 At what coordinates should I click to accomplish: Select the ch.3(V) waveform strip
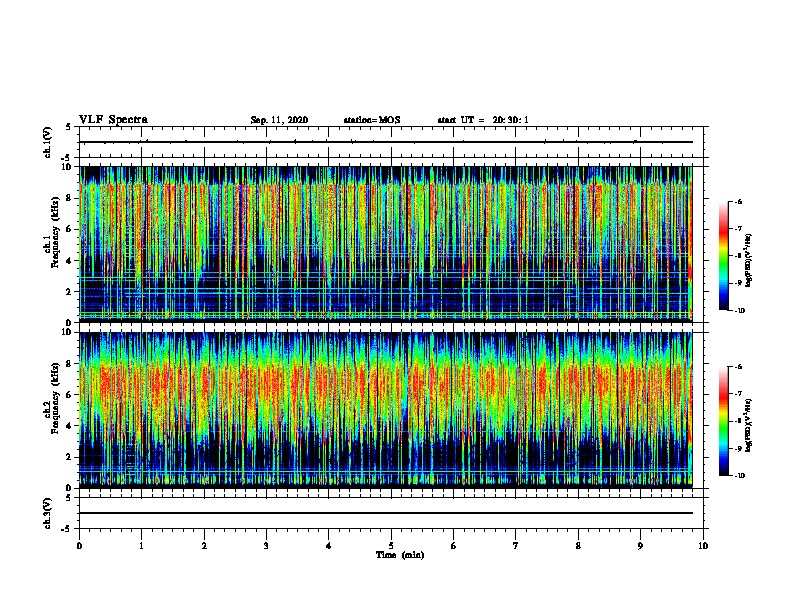(x=391, y=513)
